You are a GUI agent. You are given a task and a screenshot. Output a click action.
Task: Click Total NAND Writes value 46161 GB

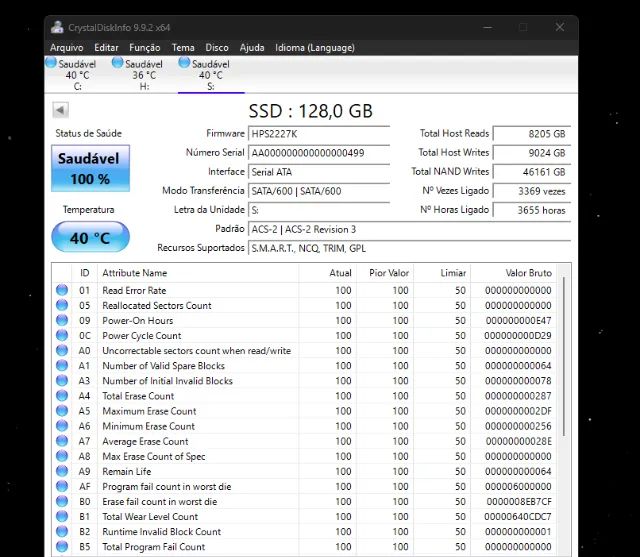pyautogui.click(x=532, y=172)
